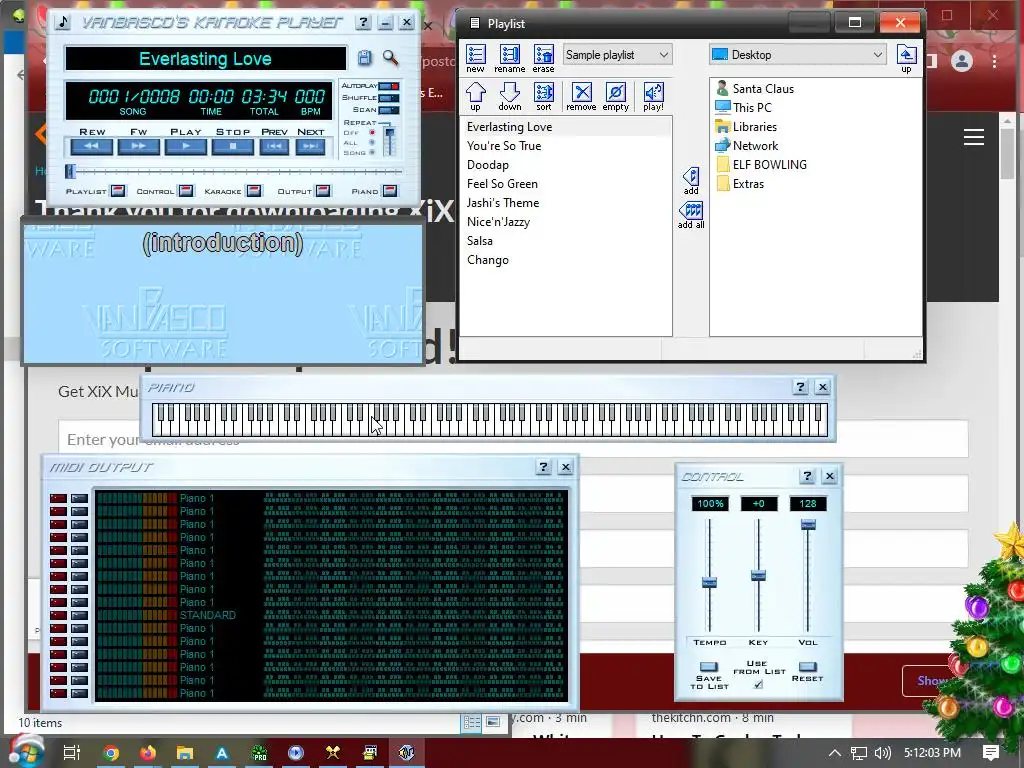
Task: Click the Rew rewind button
Action: (x=91, y=146)
